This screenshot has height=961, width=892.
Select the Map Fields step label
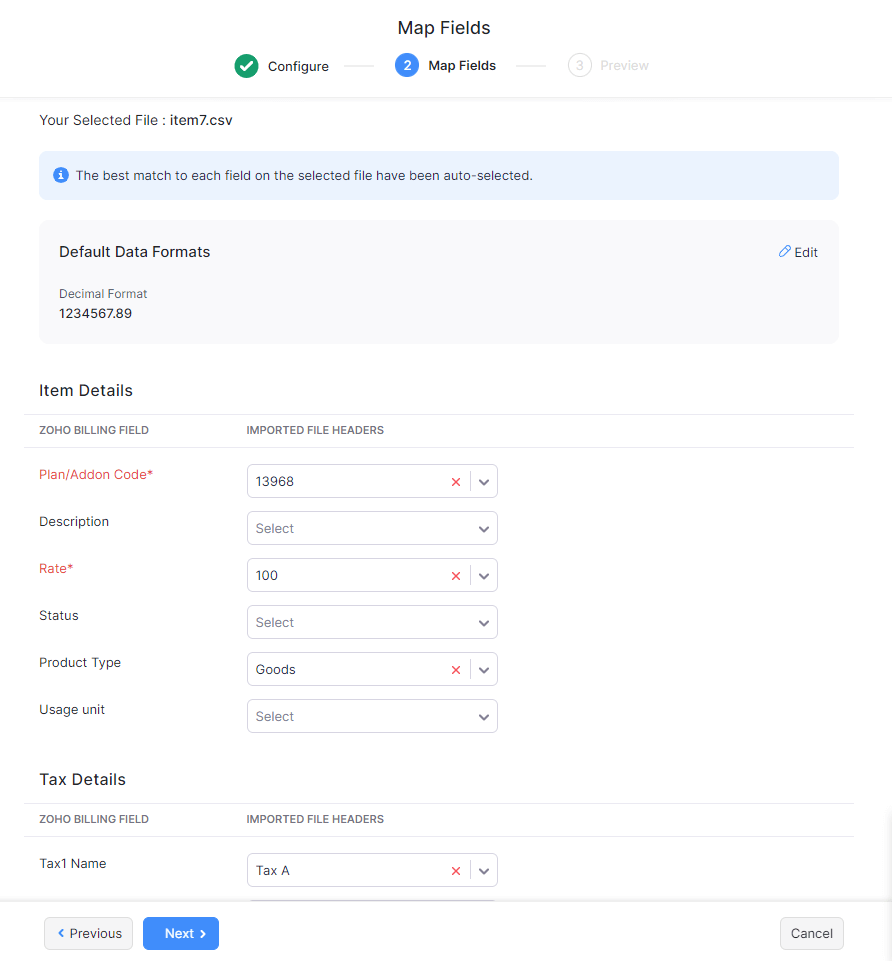(462, 66)
